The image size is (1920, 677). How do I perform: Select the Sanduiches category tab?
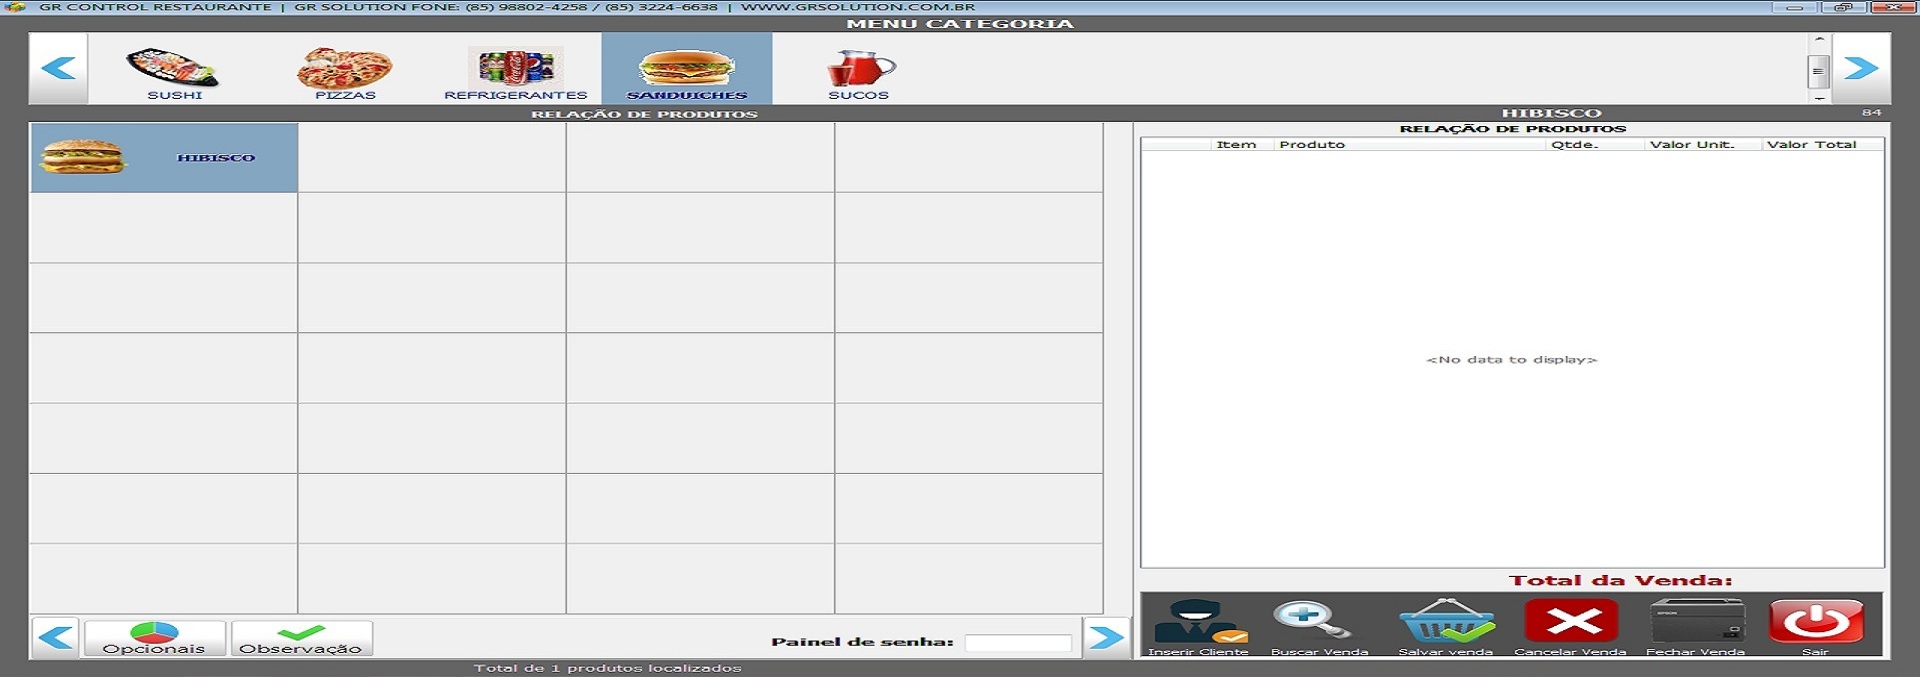pyautogui.click(x=686, y=69)
